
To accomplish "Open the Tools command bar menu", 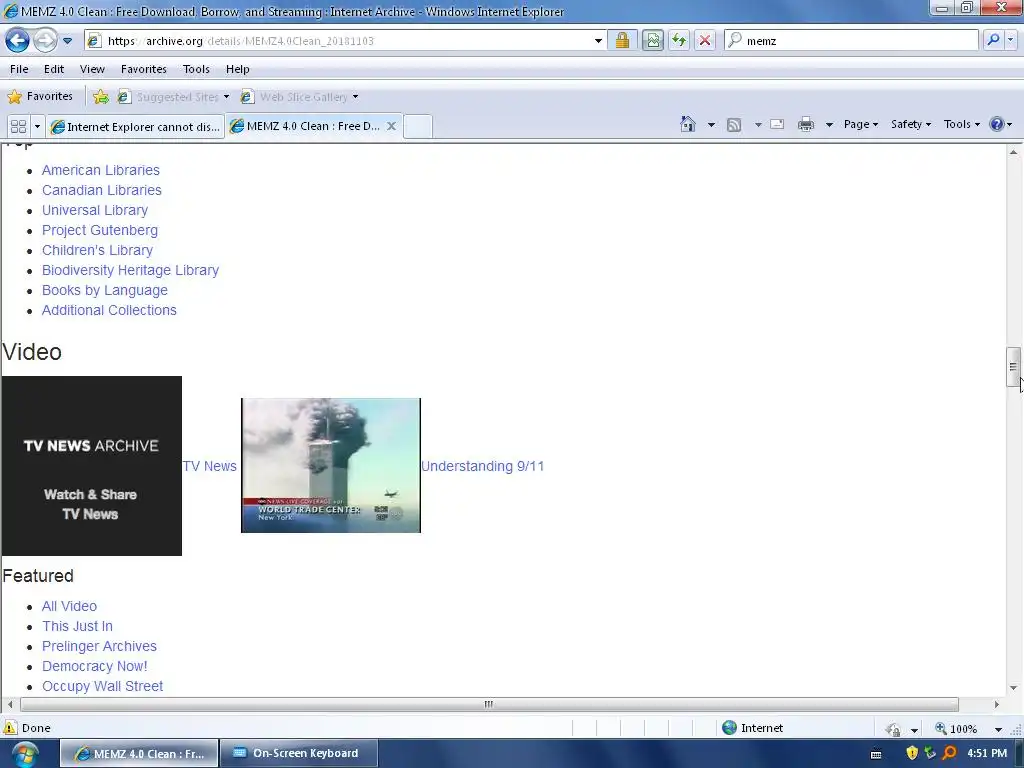I will (x=962, y=124).
